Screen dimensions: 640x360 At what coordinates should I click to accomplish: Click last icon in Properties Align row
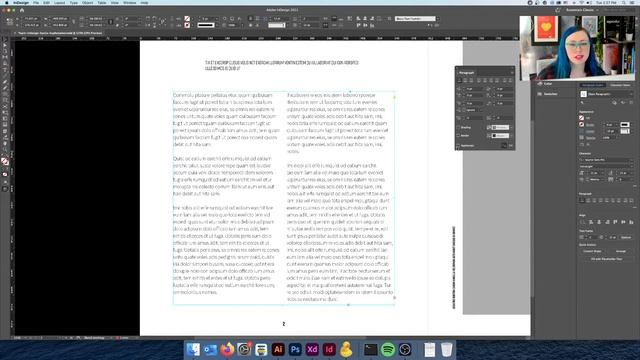(x=631, y=222)
